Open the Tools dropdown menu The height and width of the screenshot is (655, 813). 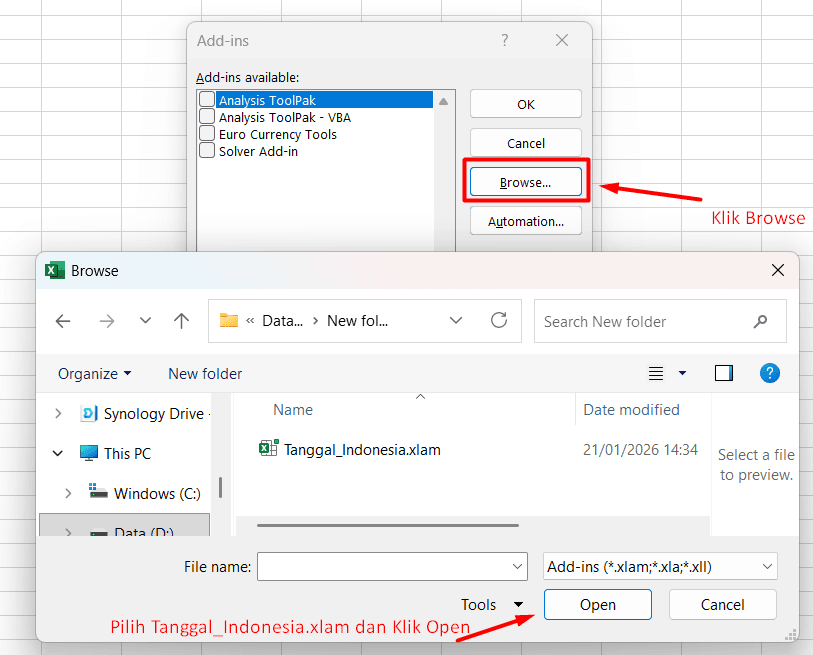coord(492,604)
